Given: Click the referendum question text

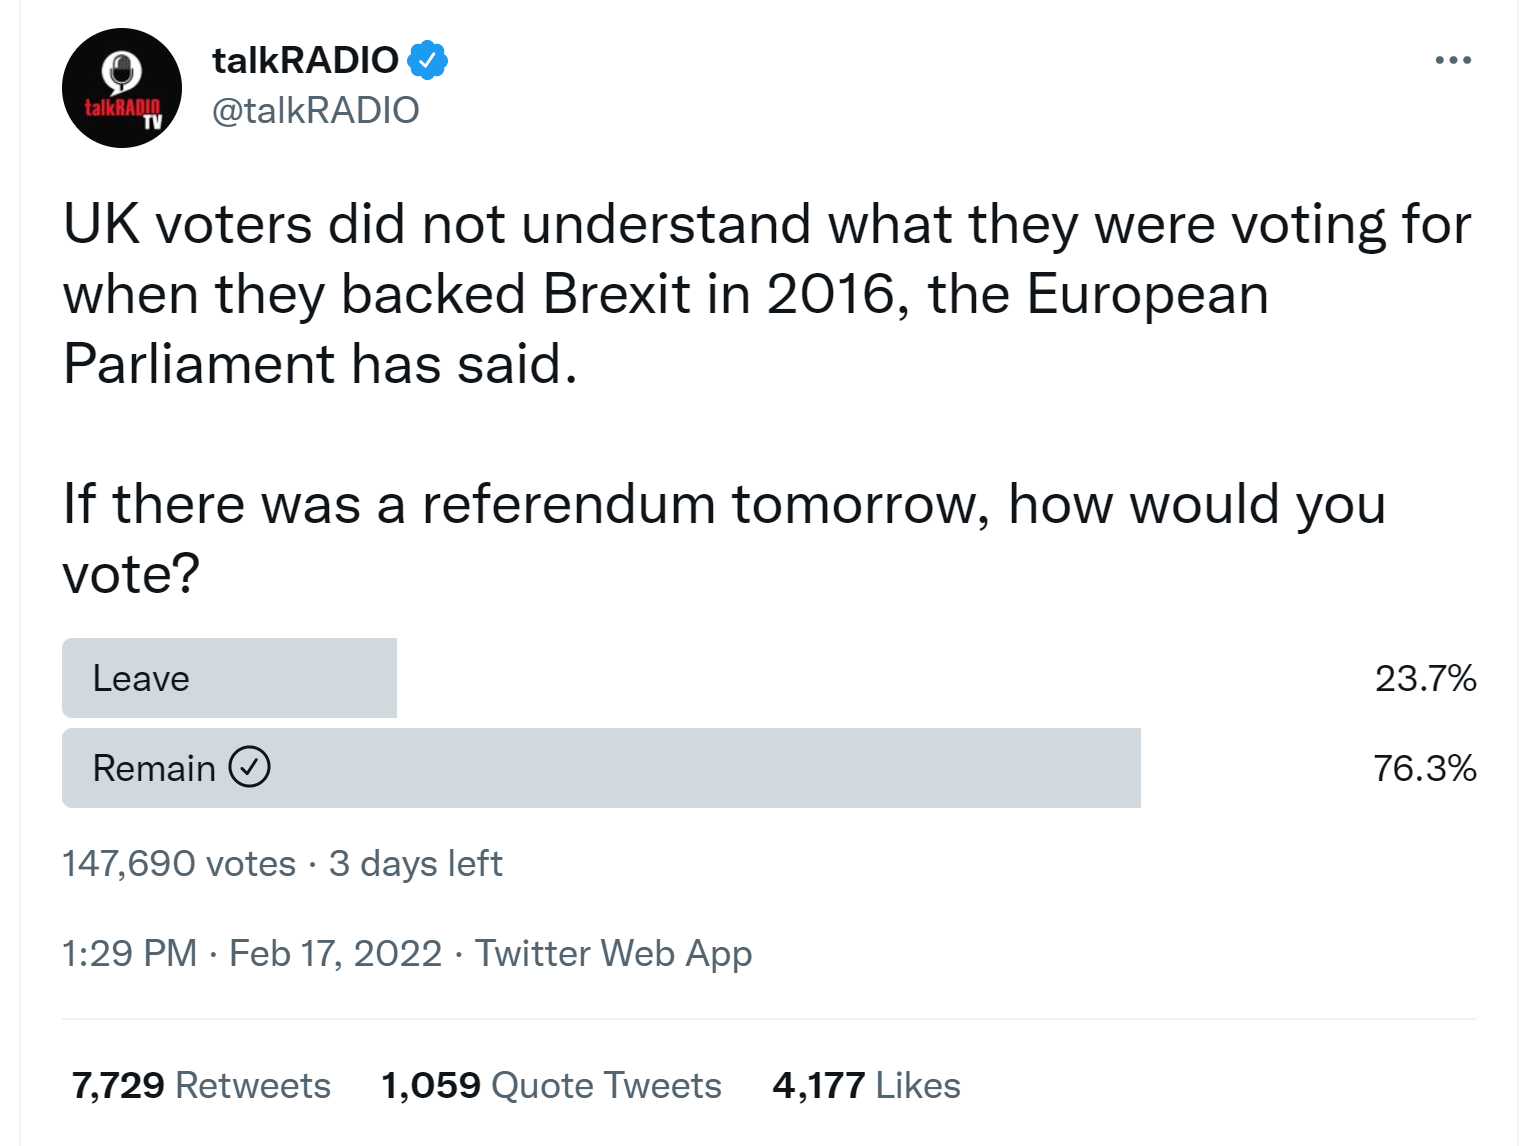Looking at the screenshot, I should pyautogui.click(x=724, y=538).
